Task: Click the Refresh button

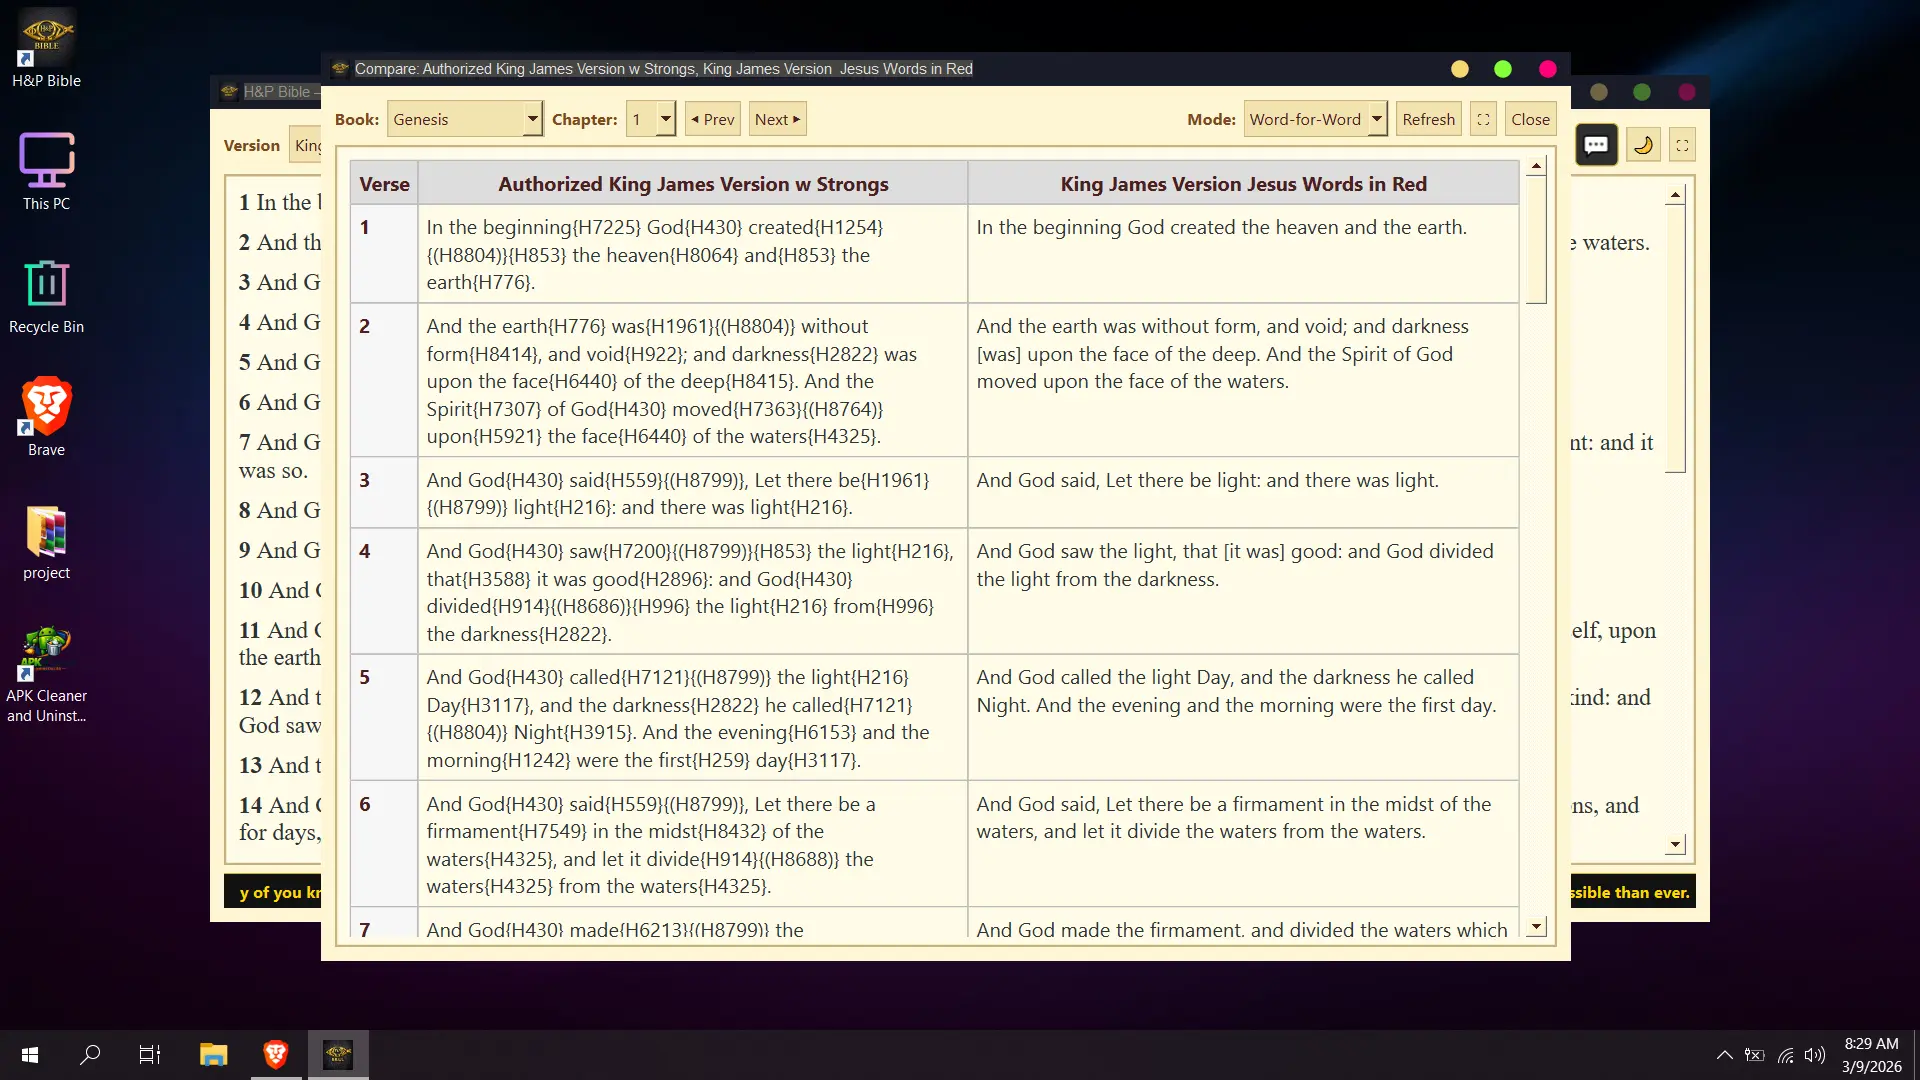Action: 1428,119
